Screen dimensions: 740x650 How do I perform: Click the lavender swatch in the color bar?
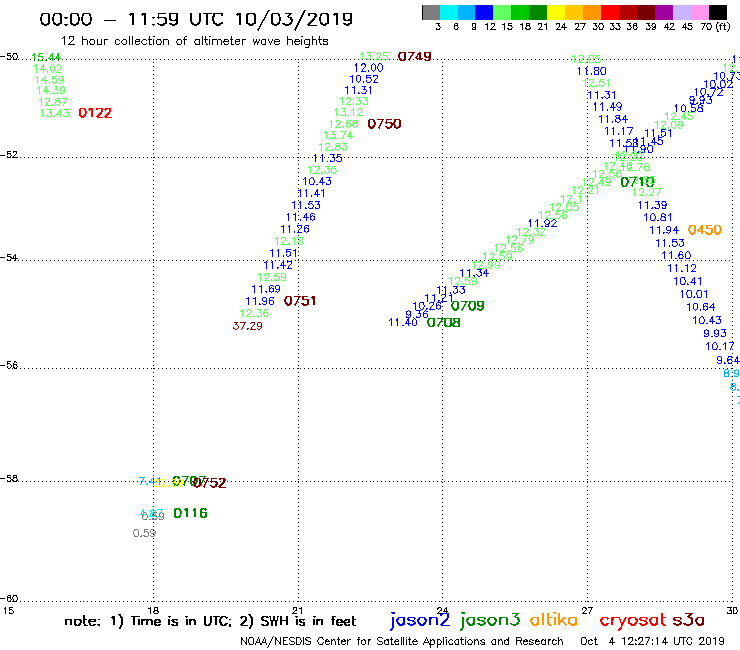682,12
